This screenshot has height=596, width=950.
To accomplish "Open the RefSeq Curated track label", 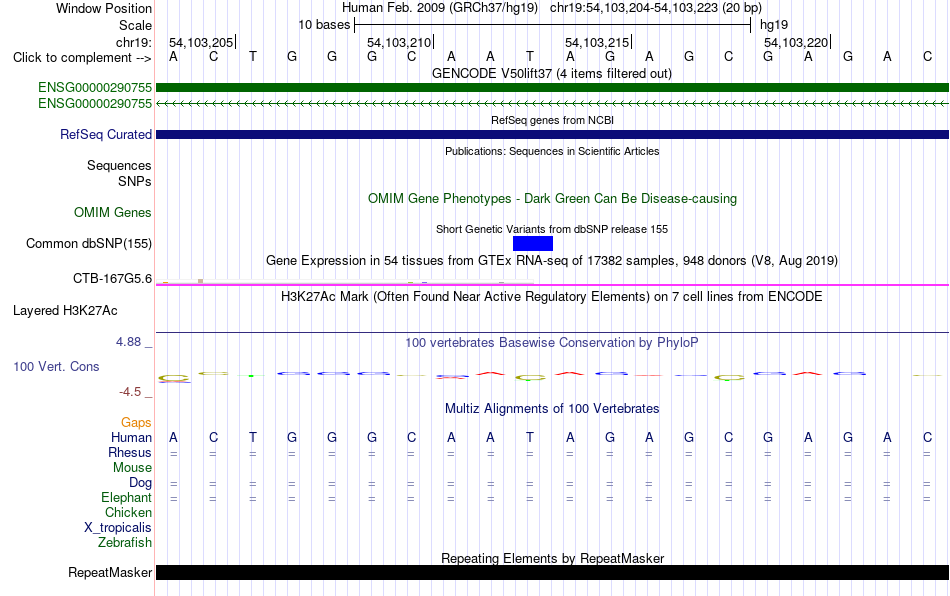I will click(106, 134).
